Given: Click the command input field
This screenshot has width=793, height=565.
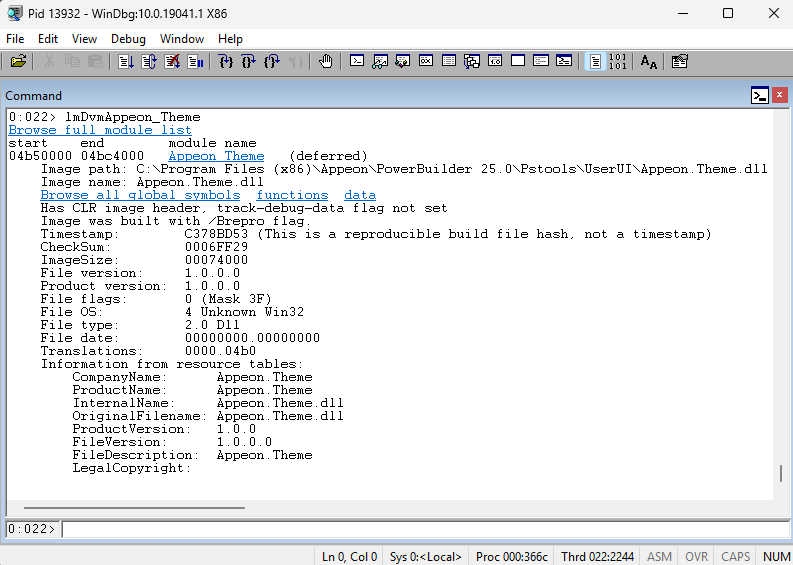Looking at the screenshot, I should 420,528.
